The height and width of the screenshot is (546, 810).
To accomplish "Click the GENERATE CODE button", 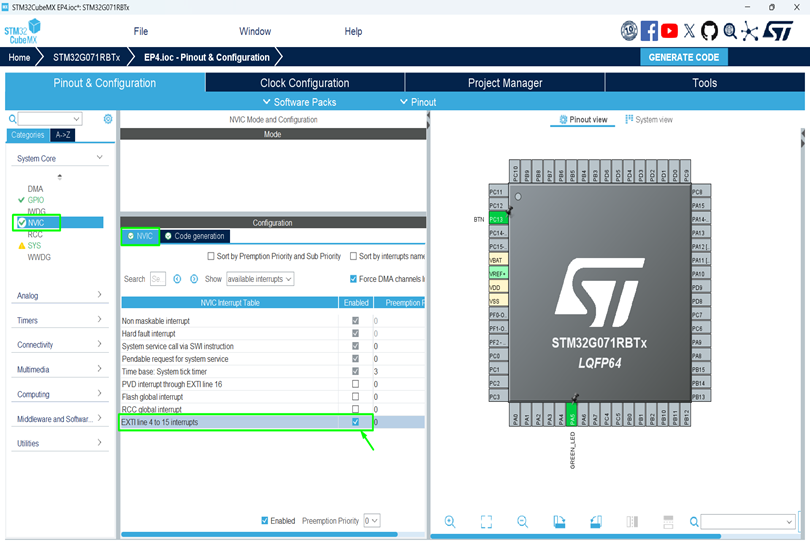I will point(683,57).
